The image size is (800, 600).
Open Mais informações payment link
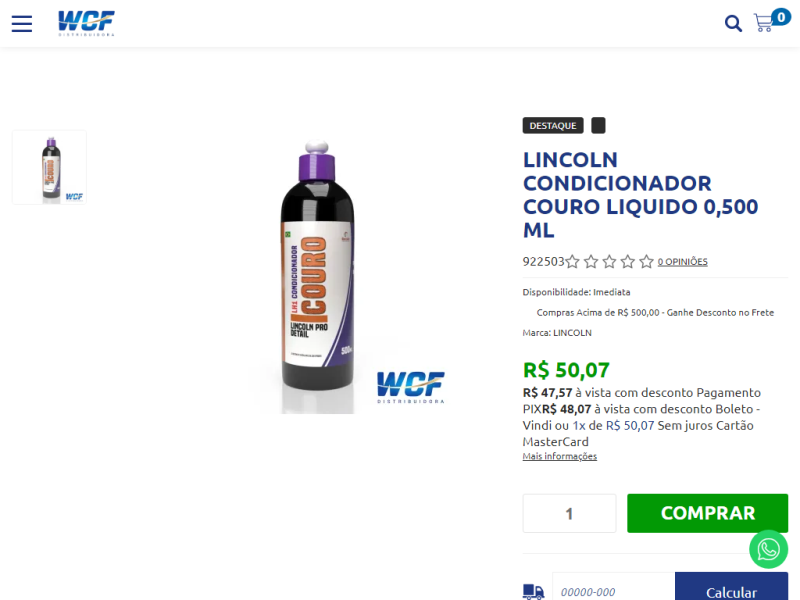[559, 456]
